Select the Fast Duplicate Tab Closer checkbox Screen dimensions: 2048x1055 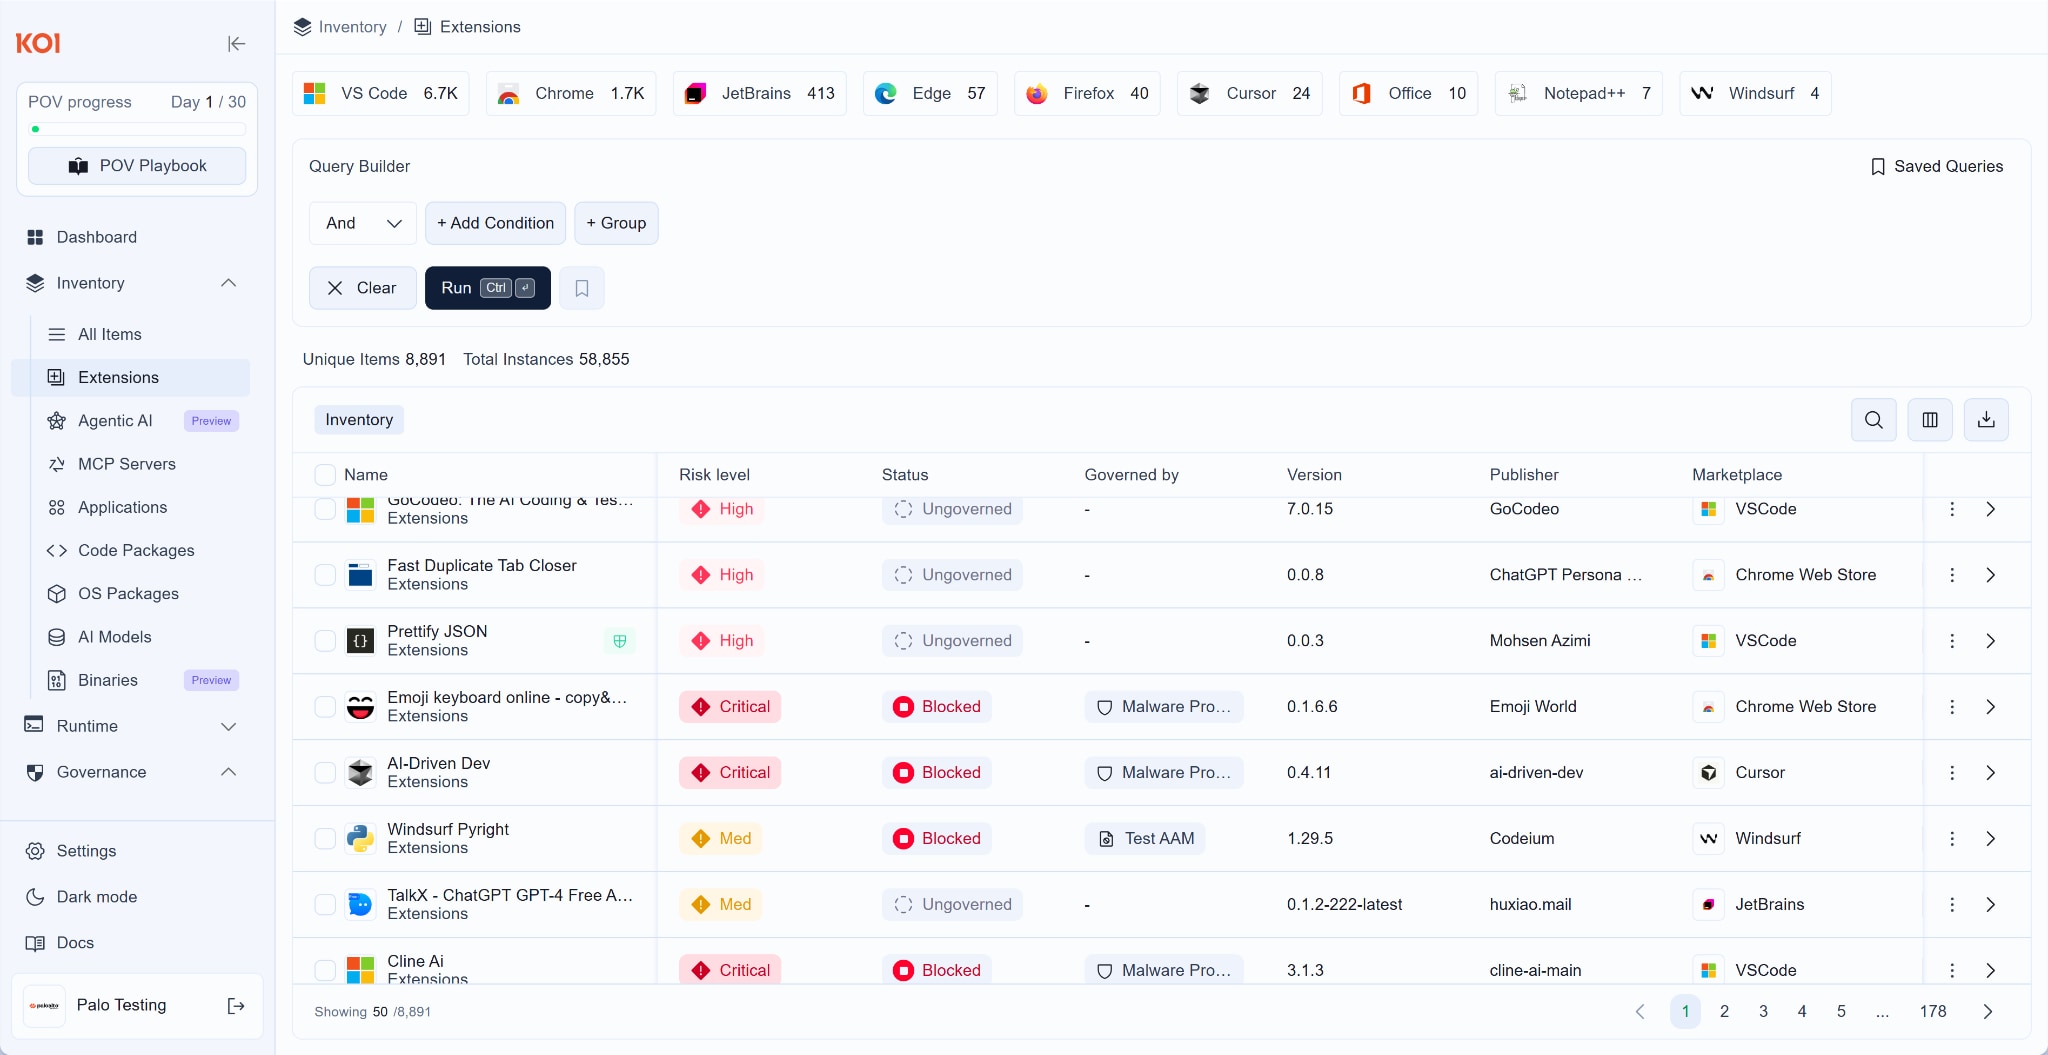pyautogui.click(x=325, y=575)
